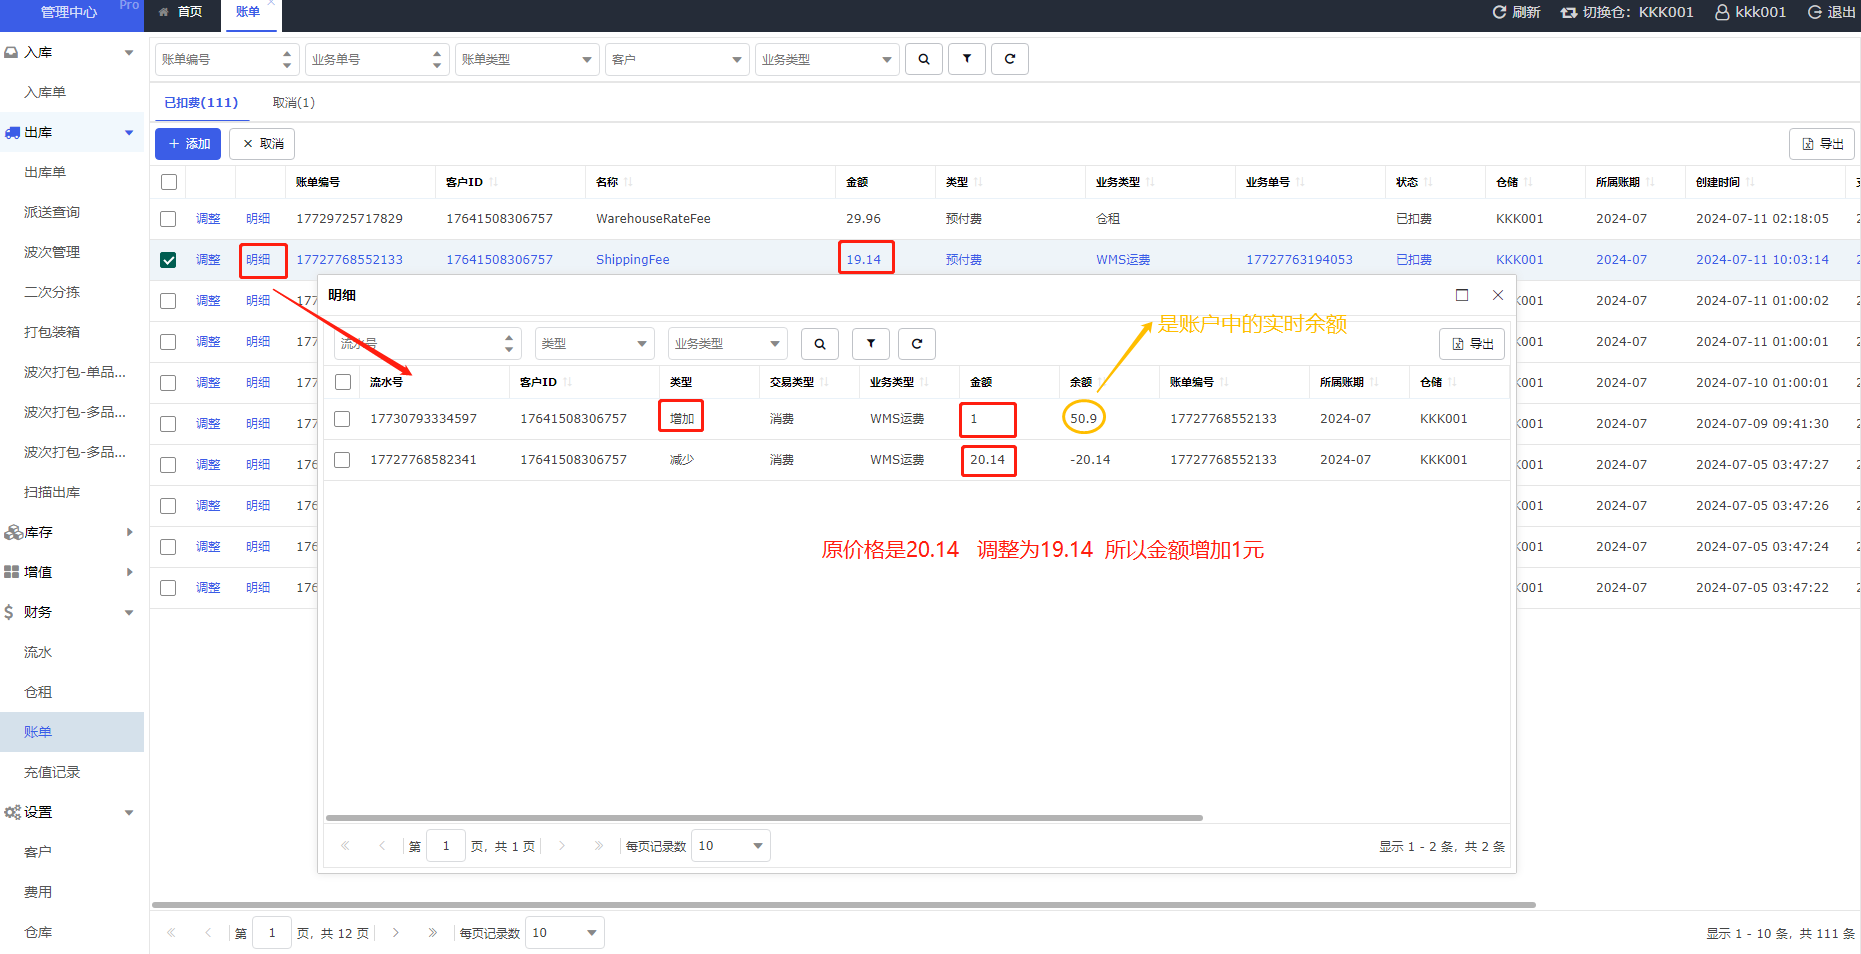1861x954 pixels.
Task: Click the 切换仓 switch warehouse icon
Action: tap(1569, 12)
